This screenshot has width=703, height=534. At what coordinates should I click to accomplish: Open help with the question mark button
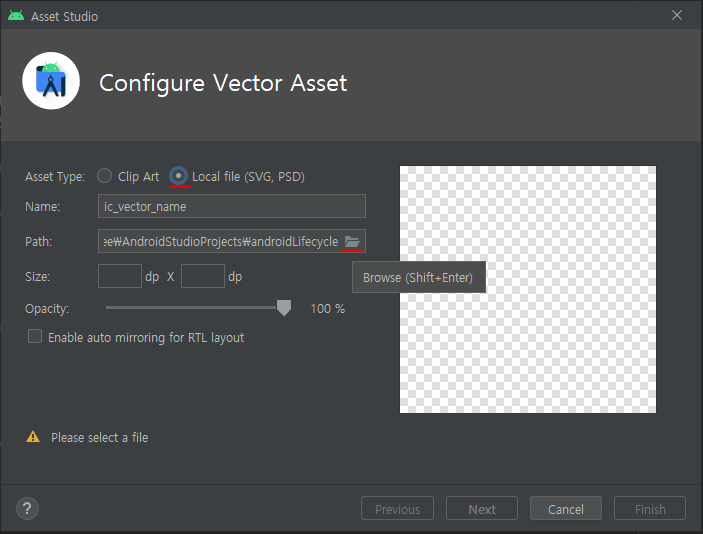[27, 508]
